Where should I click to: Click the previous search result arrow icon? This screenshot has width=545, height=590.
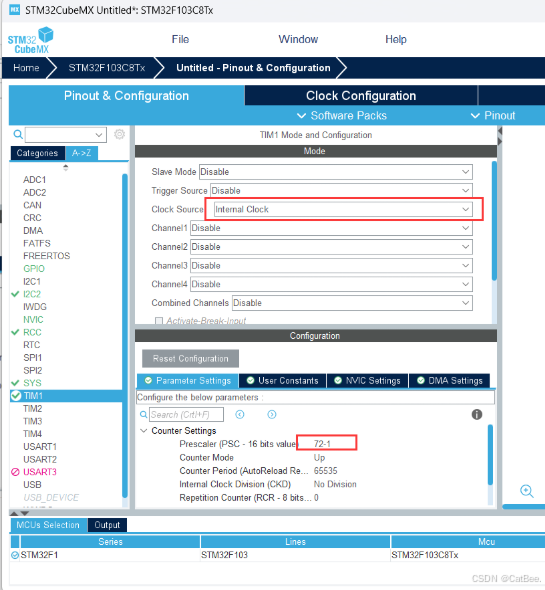[240, 414]
